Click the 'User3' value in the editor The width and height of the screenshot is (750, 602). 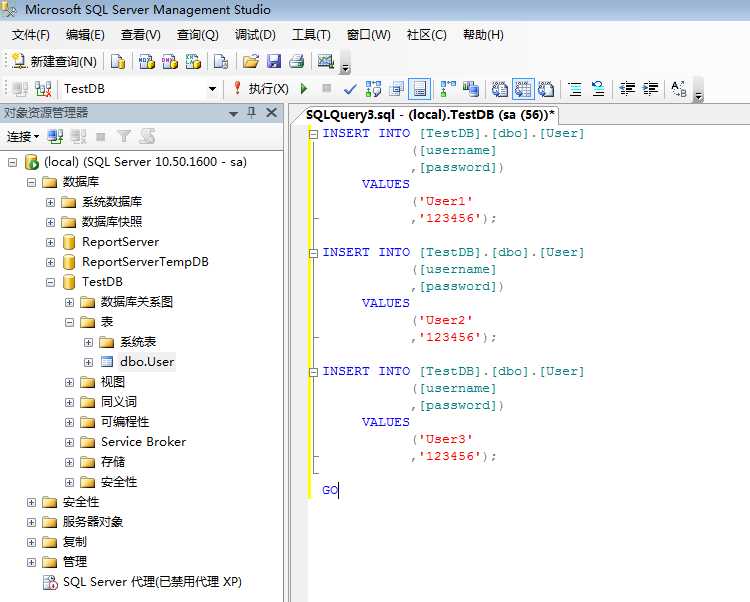point(446,439)
